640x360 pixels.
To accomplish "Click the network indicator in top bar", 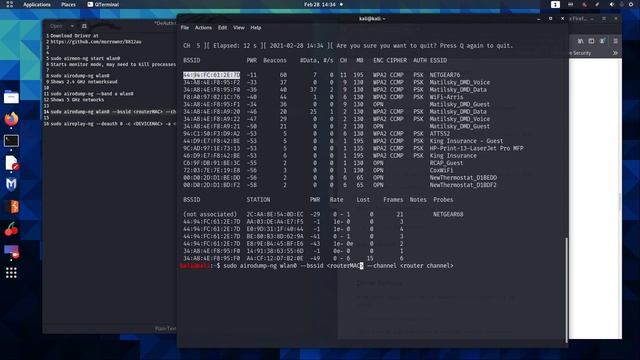I will point(570,4).
